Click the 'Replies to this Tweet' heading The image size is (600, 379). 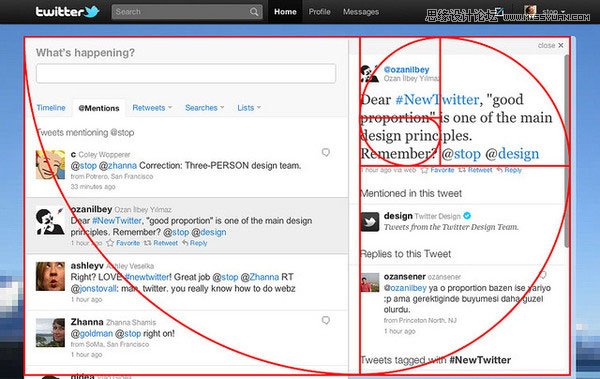406,254
